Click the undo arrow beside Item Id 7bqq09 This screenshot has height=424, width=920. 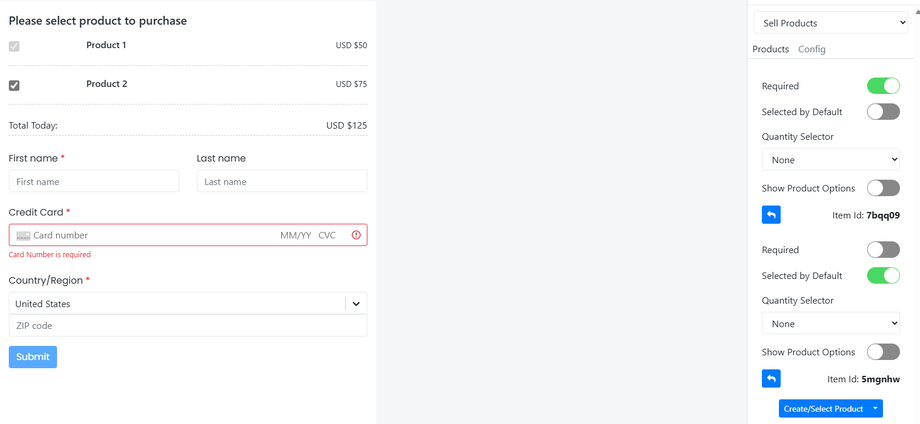(771, 215)
